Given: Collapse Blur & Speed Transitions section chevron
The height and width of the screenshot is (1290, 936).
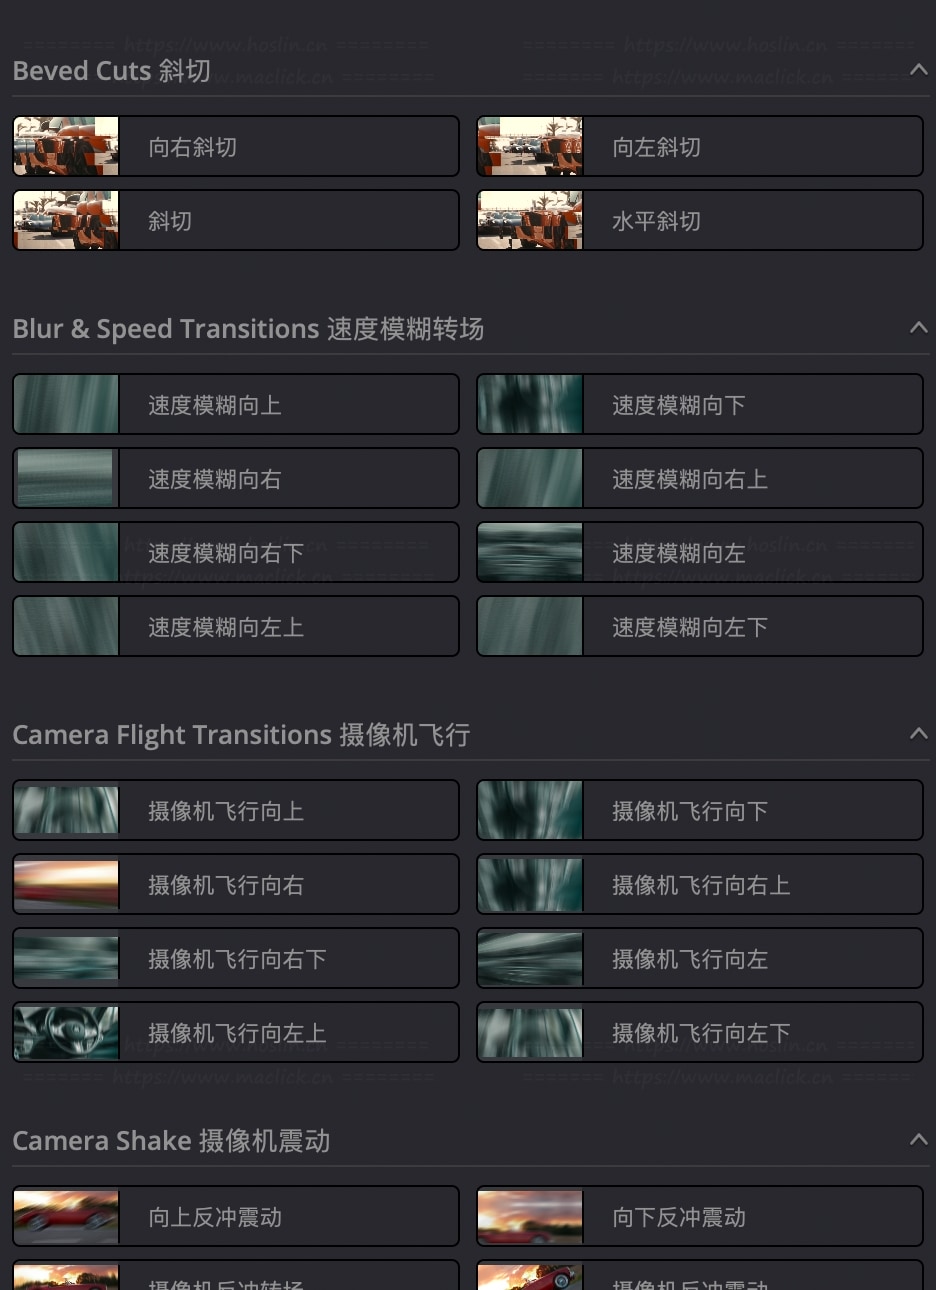Looking at the screenshot, I should (918, 328).
